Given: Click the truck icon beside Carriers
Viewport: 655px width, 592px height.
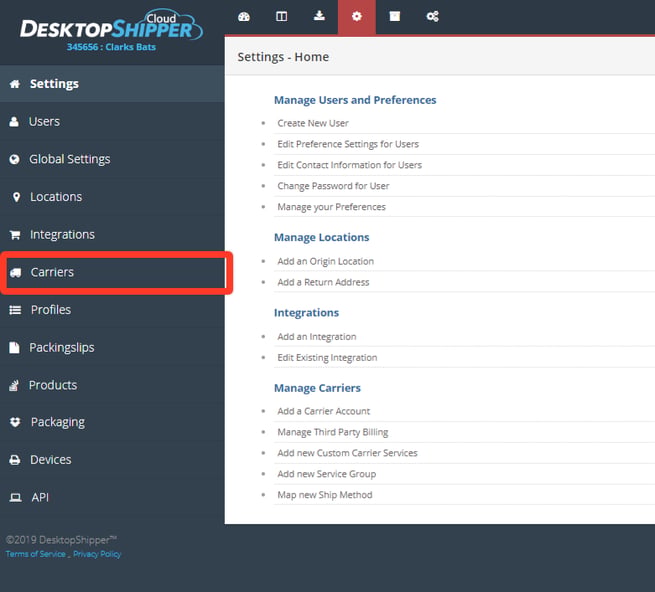Looking at the screenshot, I should (15, 273).
